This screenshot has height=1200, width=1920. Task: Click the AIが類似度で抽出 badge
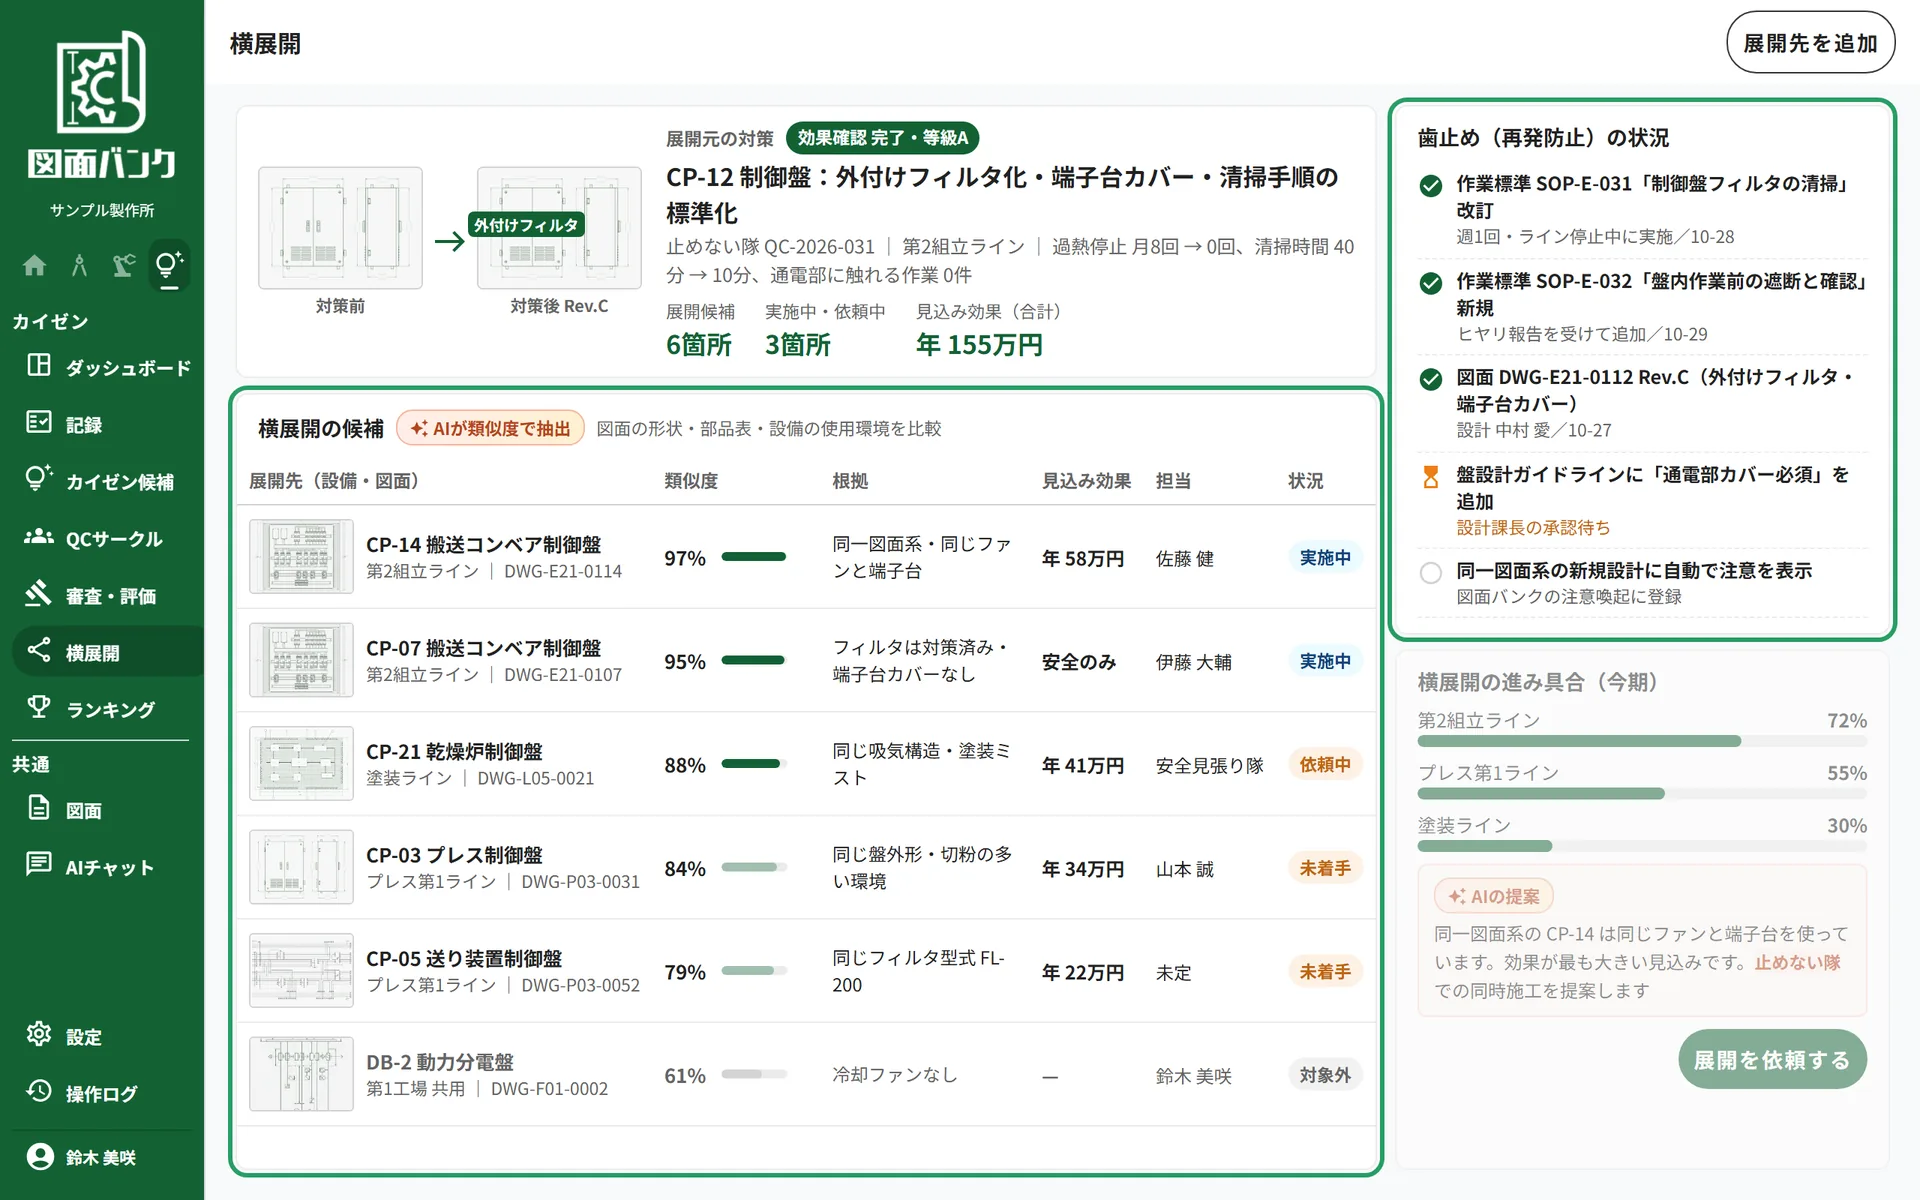coord(490,429)
